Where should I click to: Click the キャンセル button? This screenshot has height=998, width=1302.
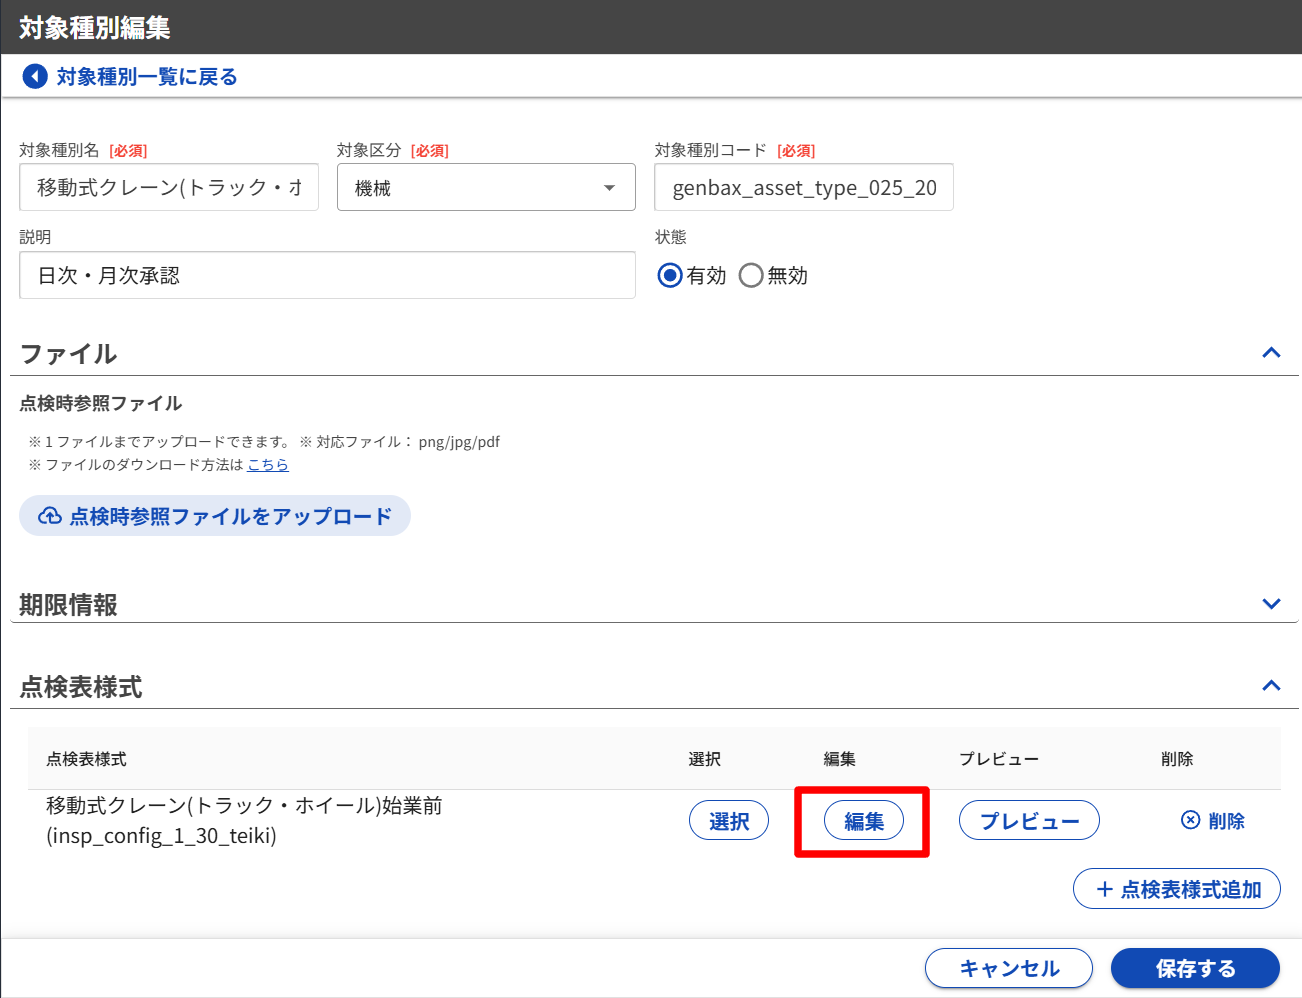[x=1008, y=968]
